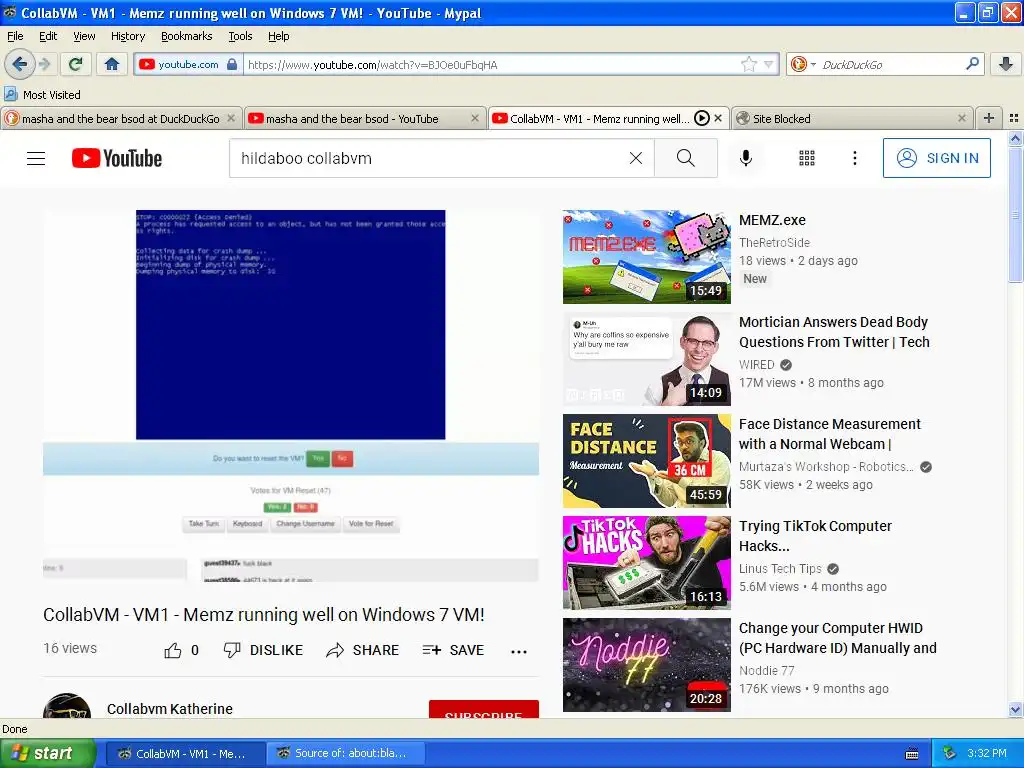The width and height of the screenshot is (1024, 768).
Task: Open the Downloads arrow button
Action: 1006,64
